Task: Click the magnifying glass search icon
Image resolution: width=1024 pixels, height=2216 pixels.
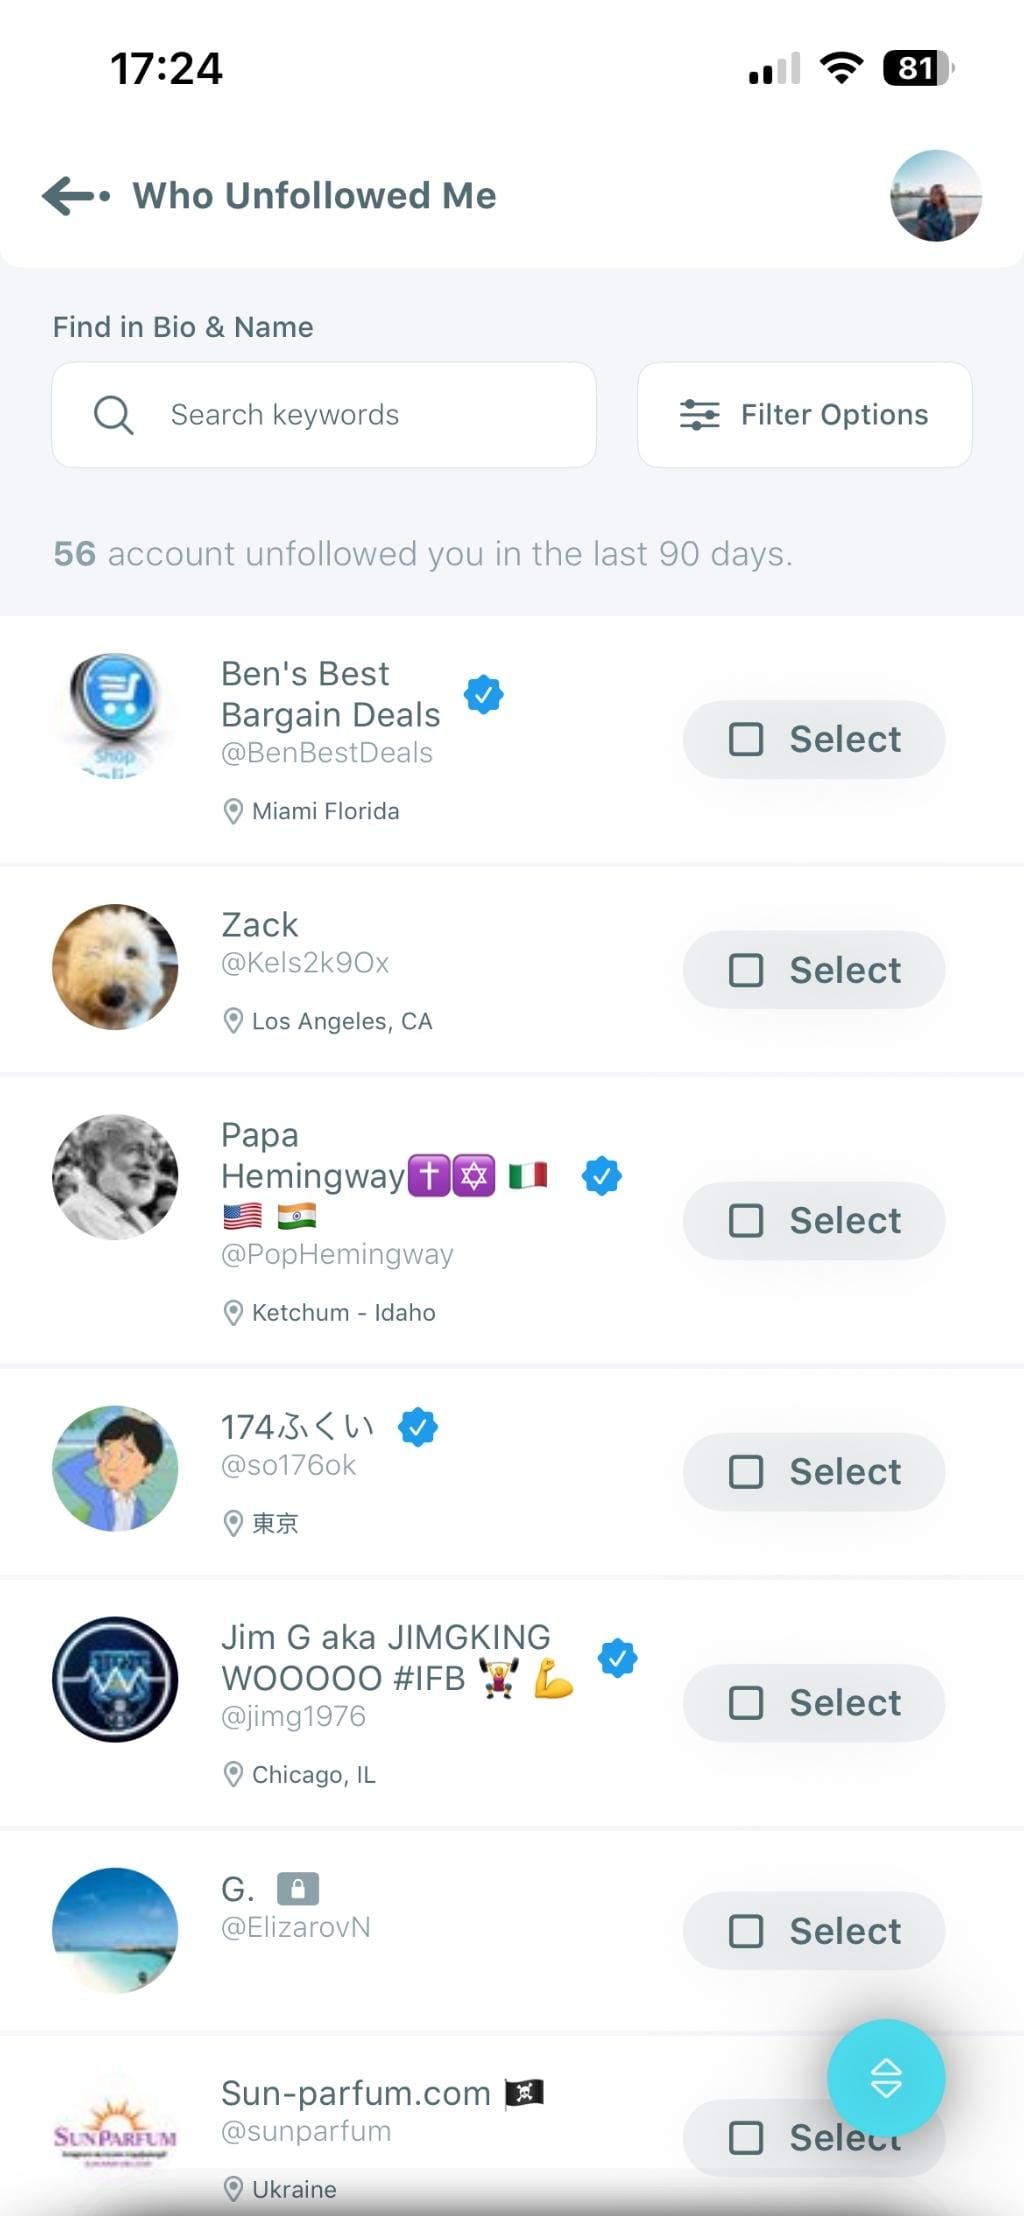Action: click(113, 414)
